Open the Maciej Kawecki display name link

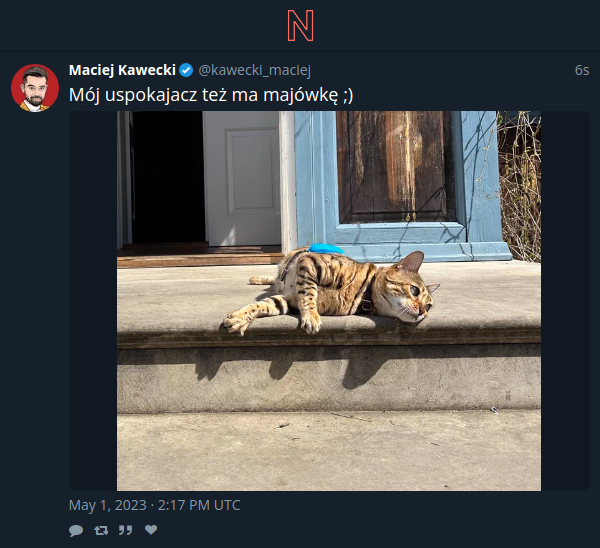(x=122, y=70)
